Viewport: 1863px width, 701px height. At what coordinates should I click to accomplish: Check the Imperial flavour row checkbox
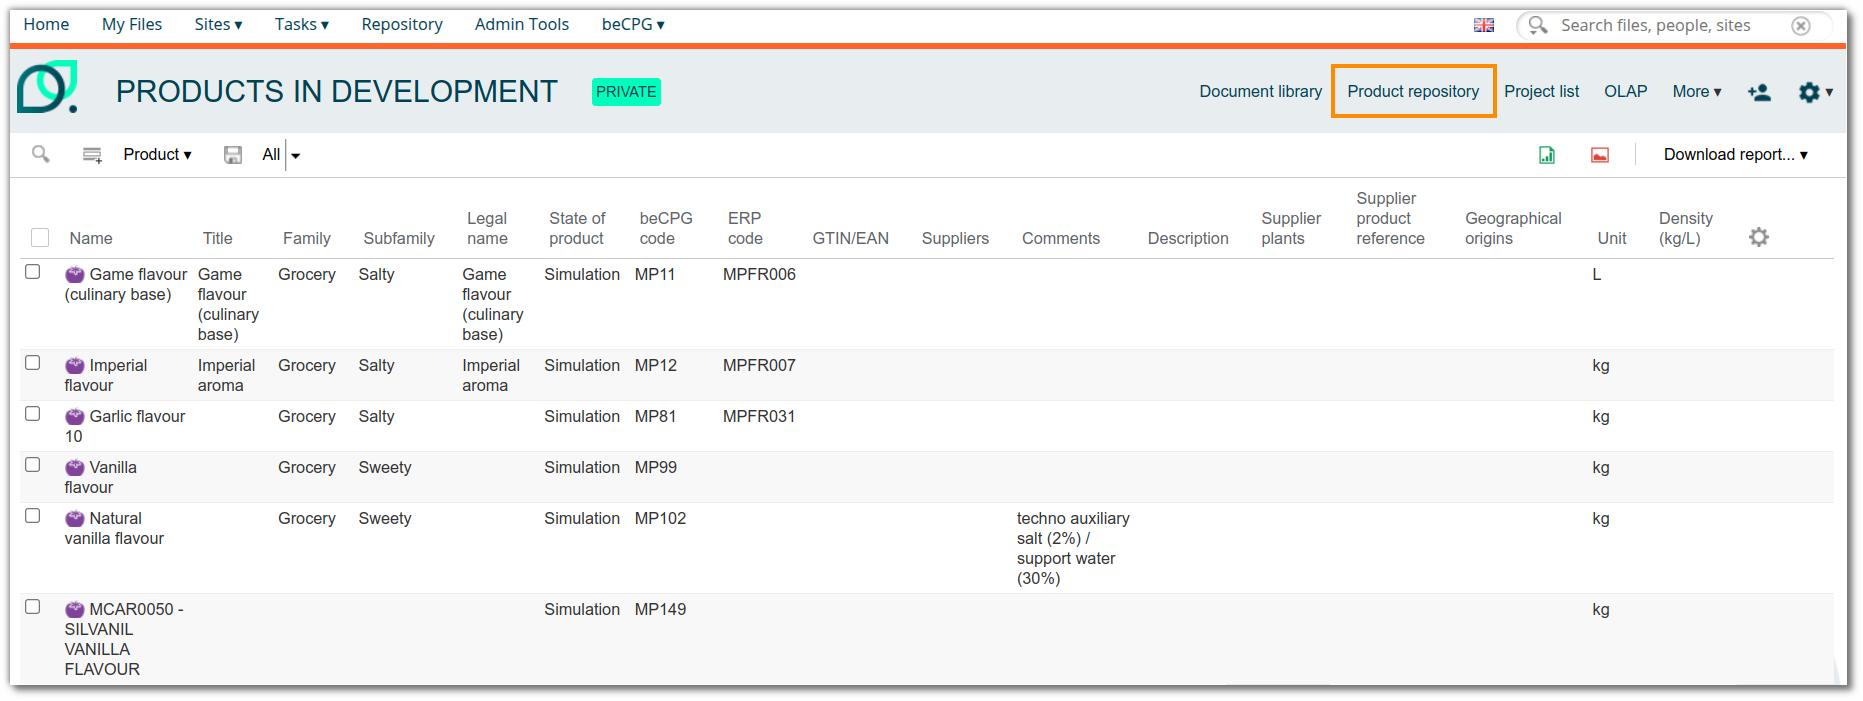[x=33, y=363]
